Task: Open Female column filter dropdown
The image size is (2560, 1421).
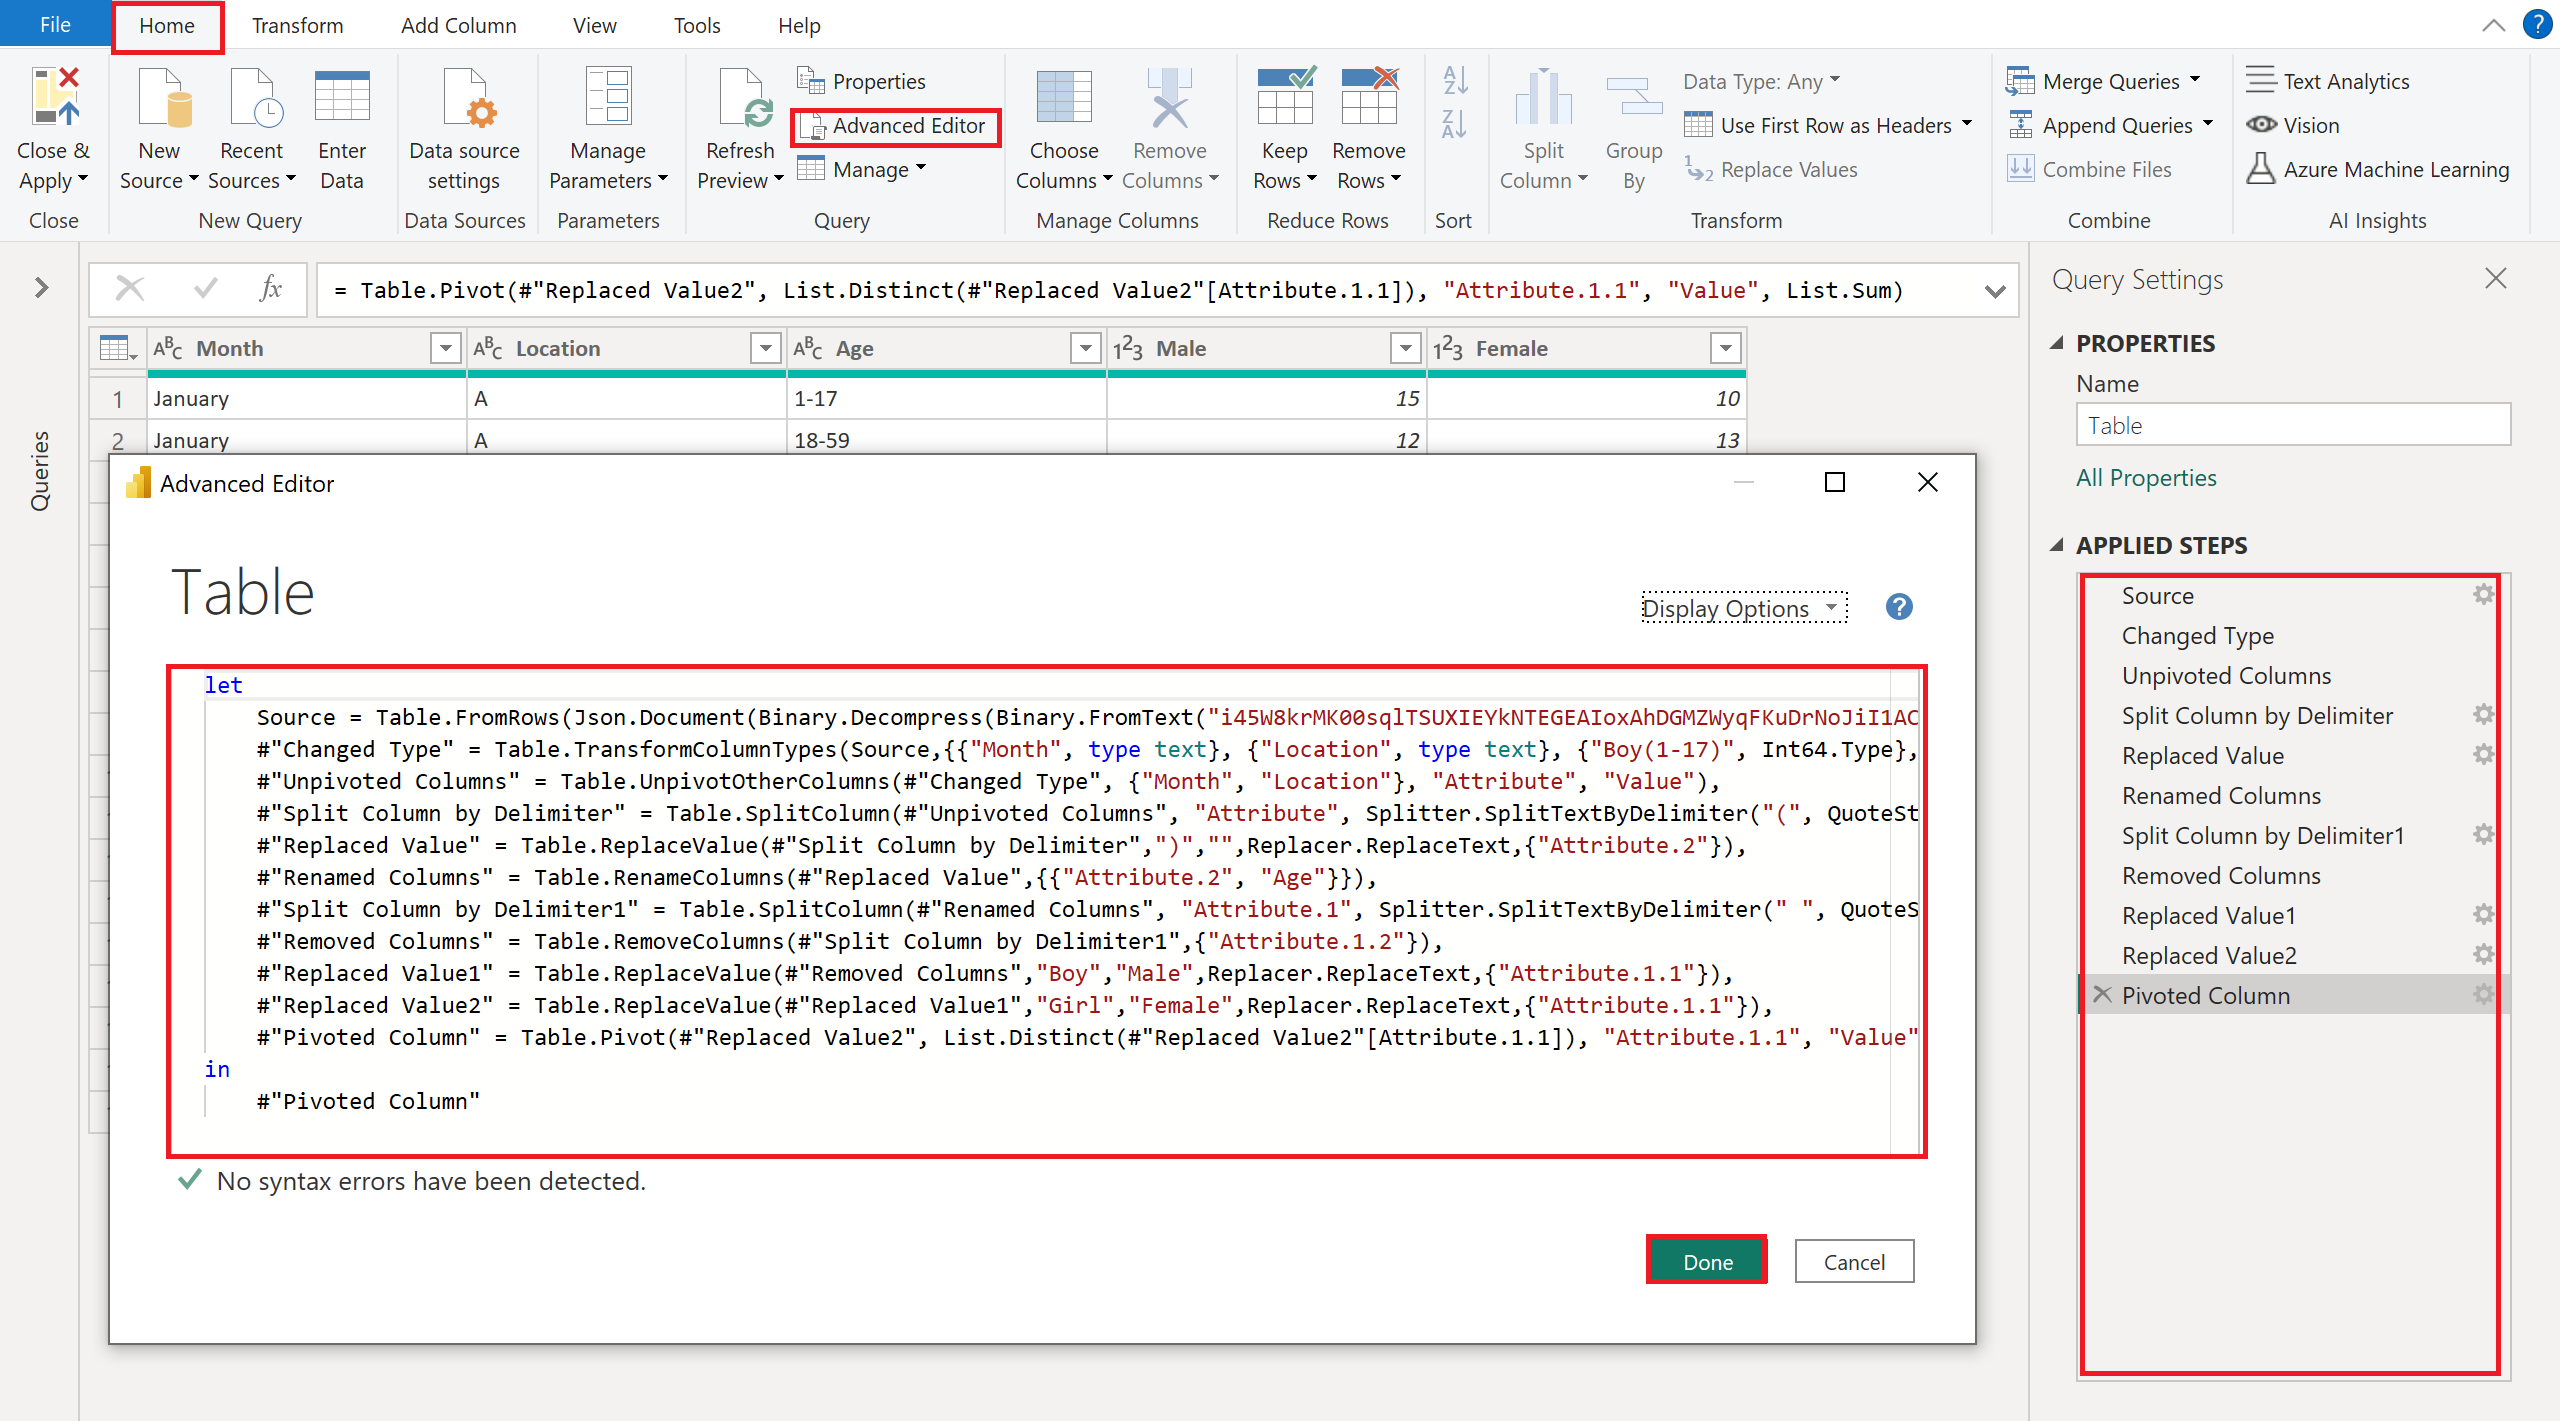Action: 1725,348
